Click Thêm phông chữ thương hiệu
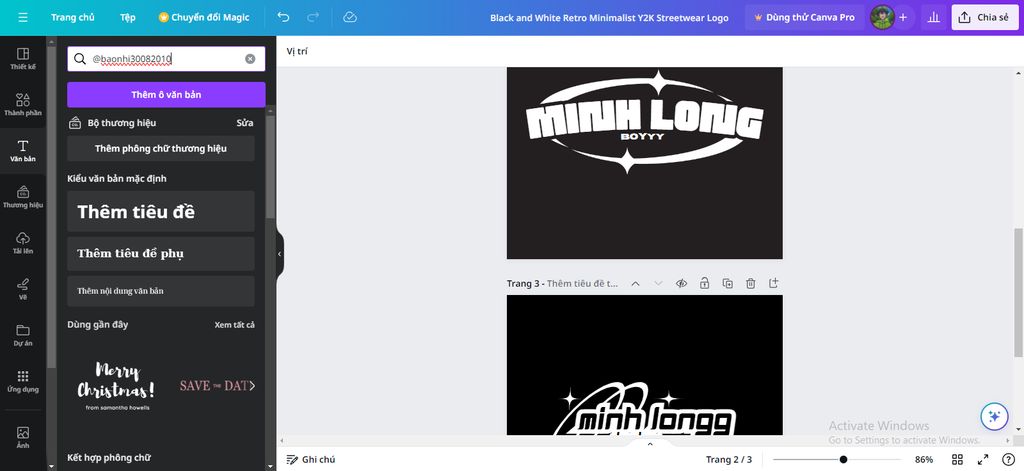Image resolution: width=1024 pixels, height=471 pixels. point(161,148)
